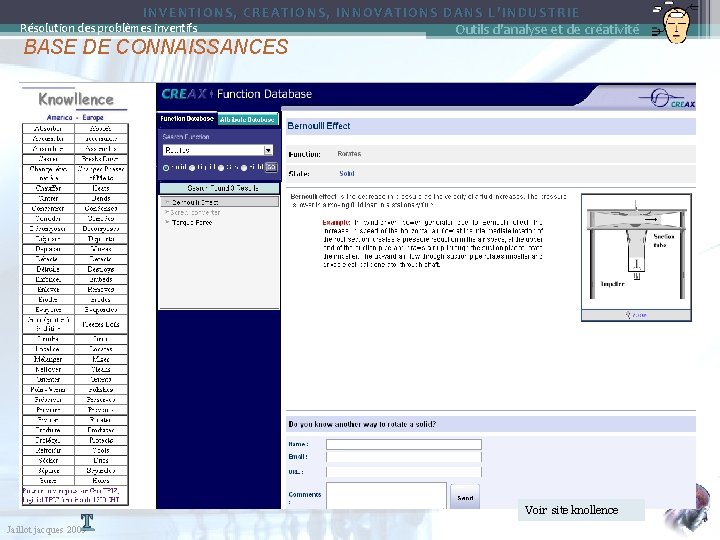Screen dimensions: 720x540
Task: Click the magnifier view link below the diagram
Action: tap(636, 315)
